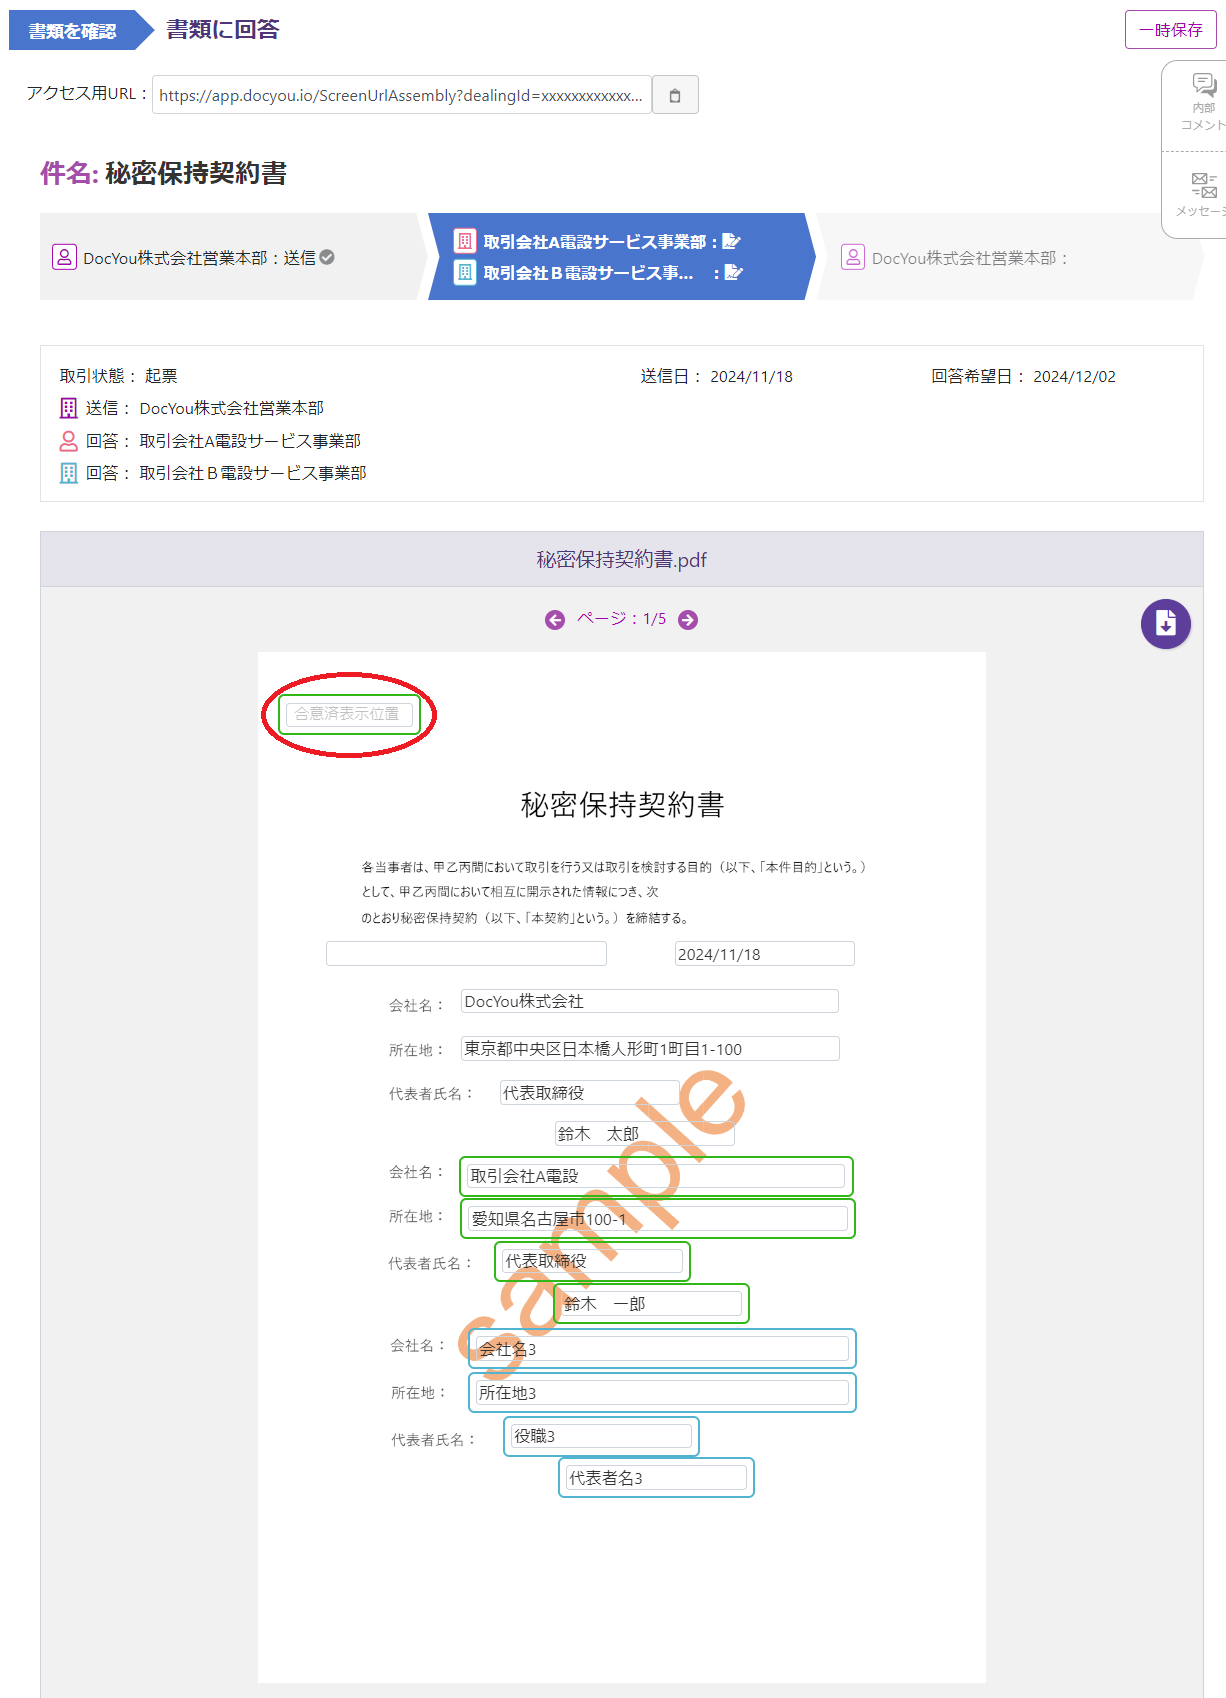
Task: Copy the access URL with clipboard icon
Action: 675,95
